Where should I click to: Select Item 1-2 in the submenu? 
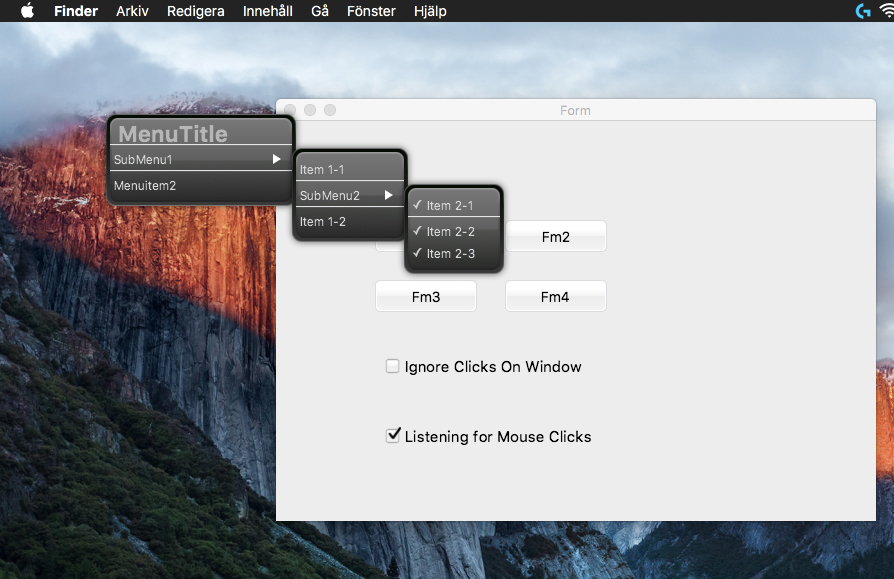[x=350, y=222]
